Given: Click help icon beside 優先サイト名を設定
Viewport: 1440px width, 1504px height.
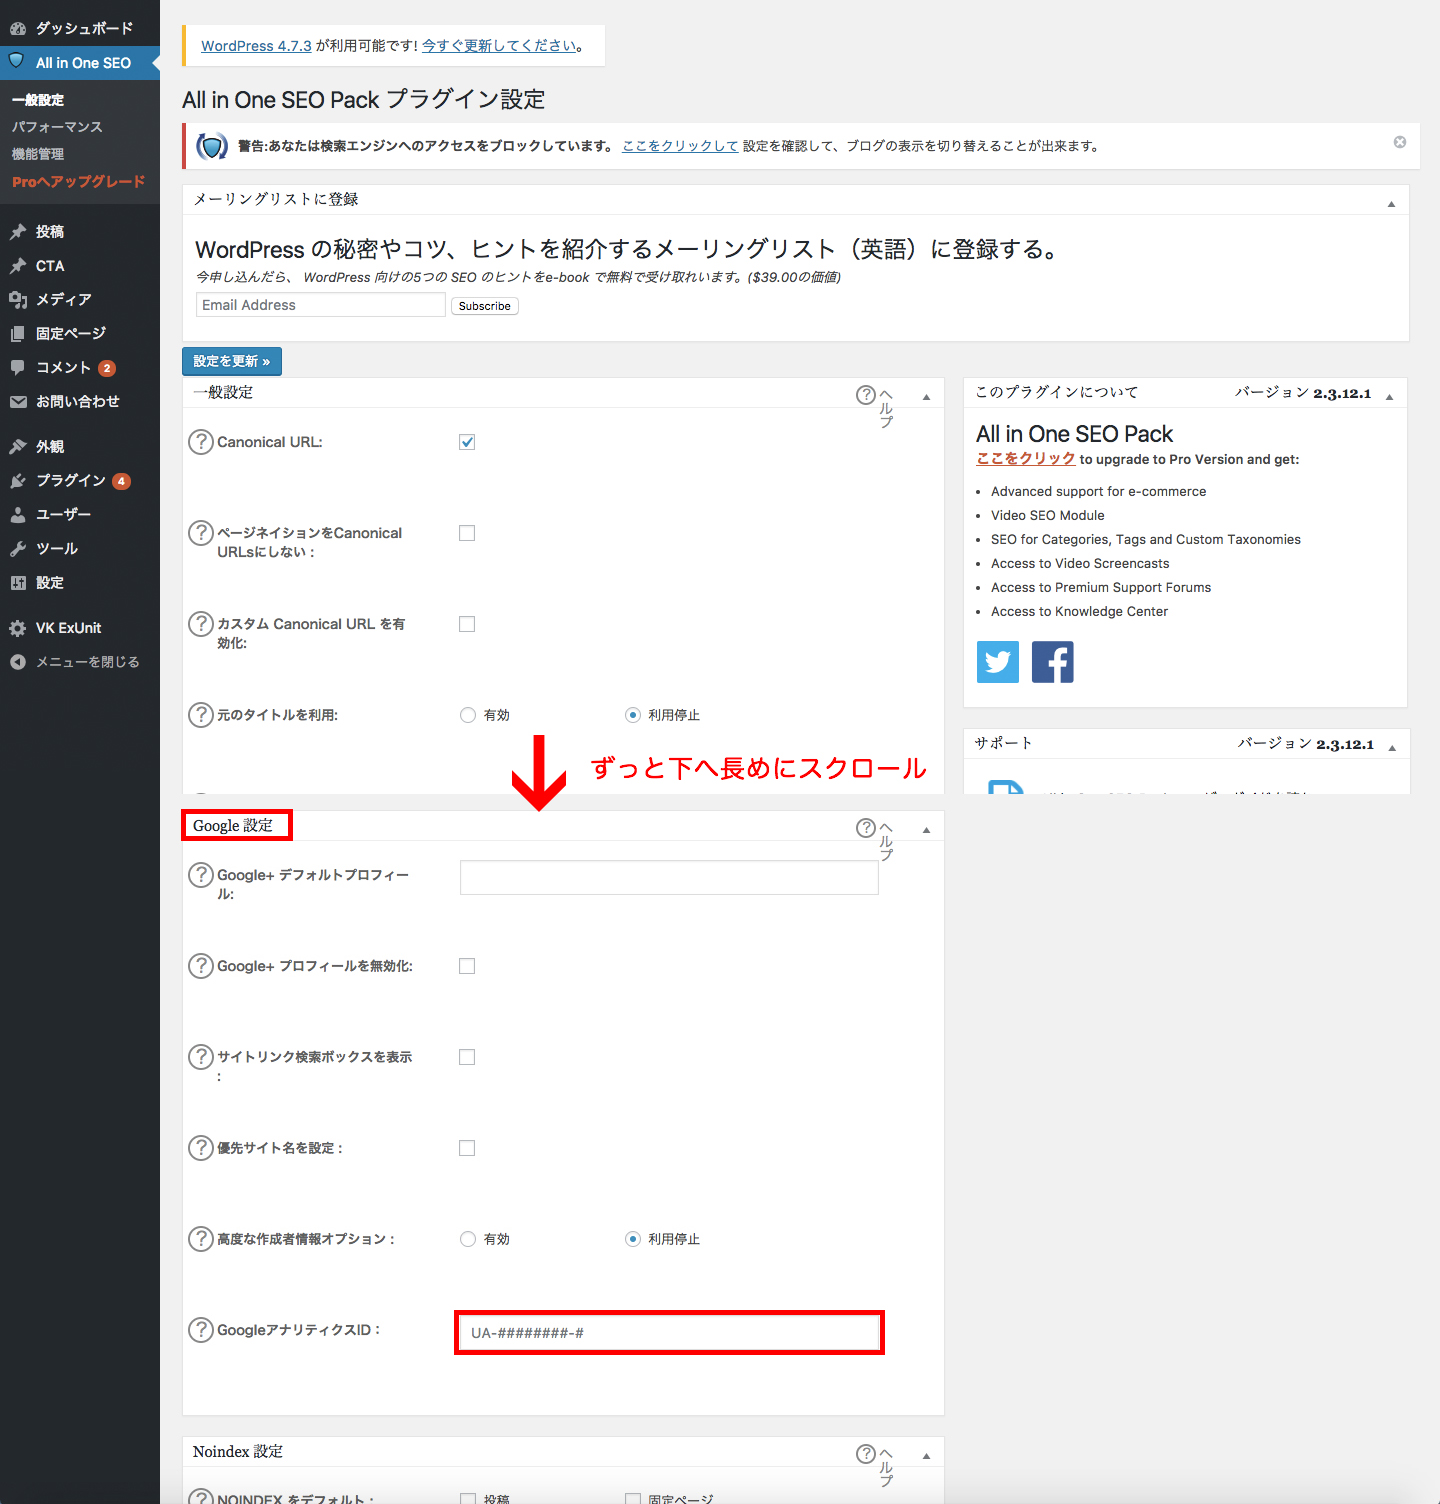Looking at the screenshot, I should pos(201,1147).
